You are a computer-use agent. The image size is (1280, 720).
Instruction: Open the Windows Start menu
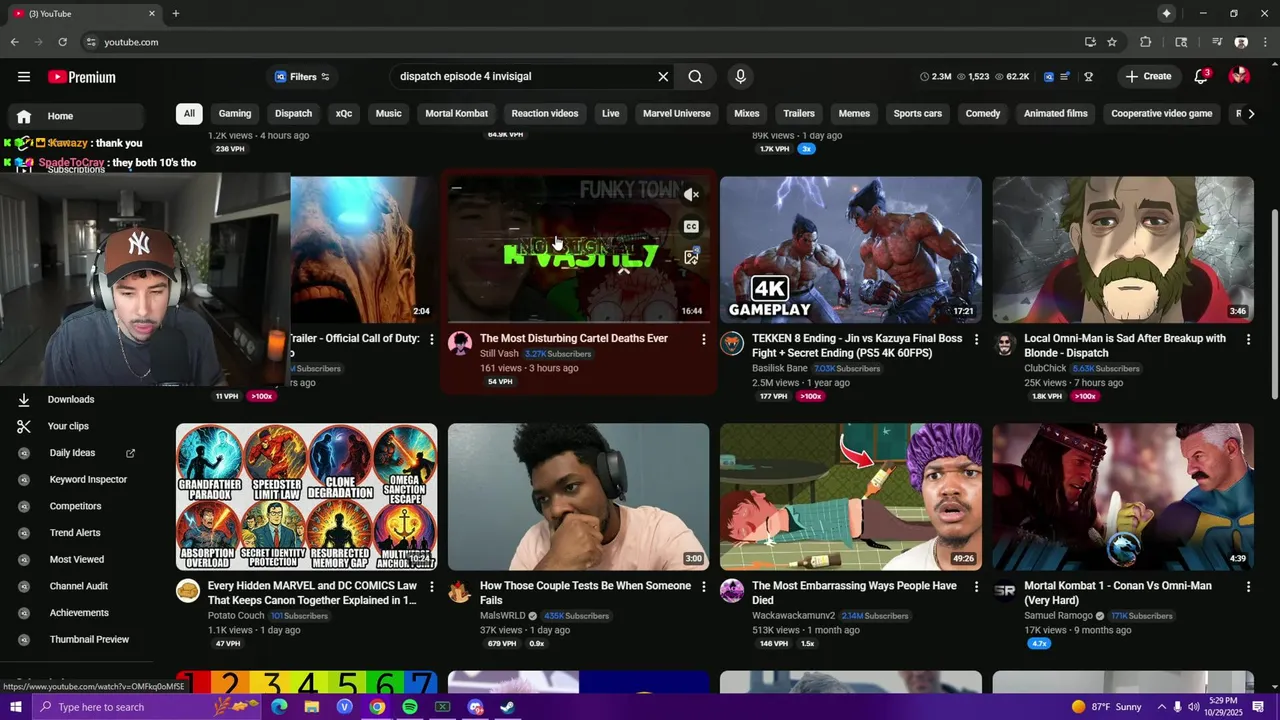click(x=16, y=707)
